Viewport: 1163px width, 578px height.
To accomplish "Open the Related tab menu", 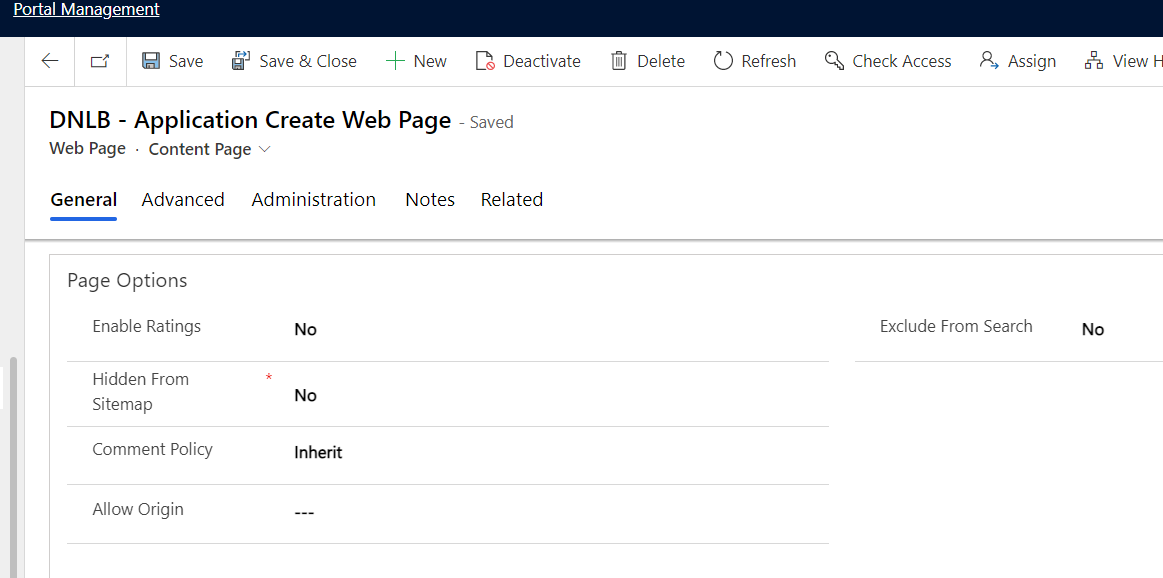I will (511, 200).
